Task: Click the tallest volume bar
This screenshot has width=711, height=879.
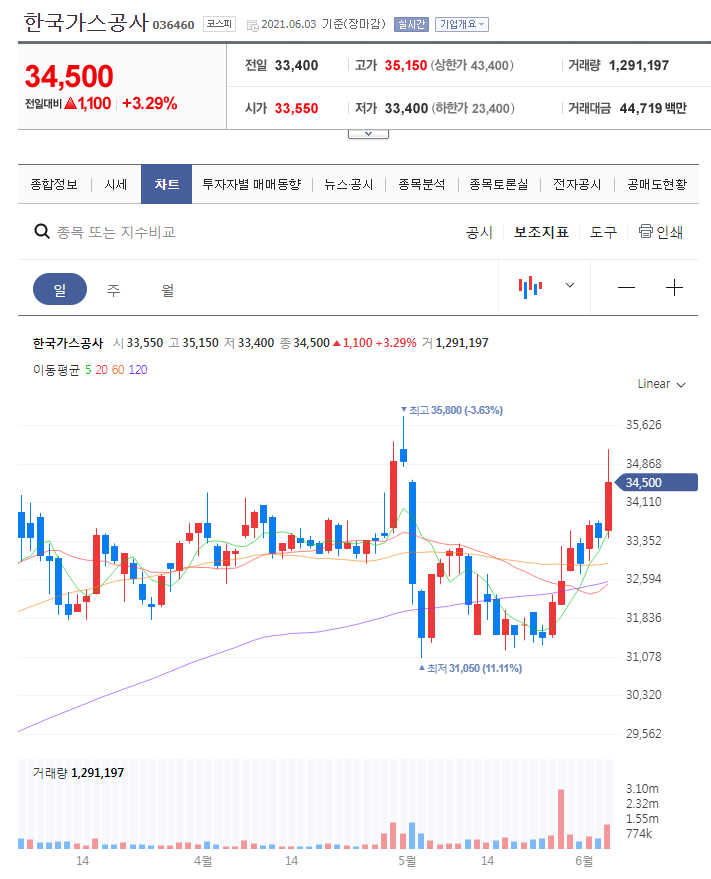Action: [561, 819]
